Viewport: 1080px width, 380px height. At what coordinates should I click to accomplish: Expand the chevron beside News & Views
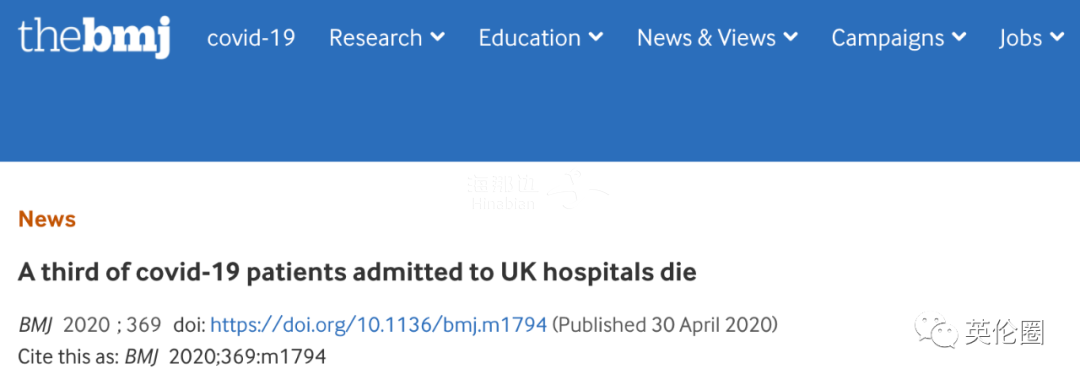791,38
